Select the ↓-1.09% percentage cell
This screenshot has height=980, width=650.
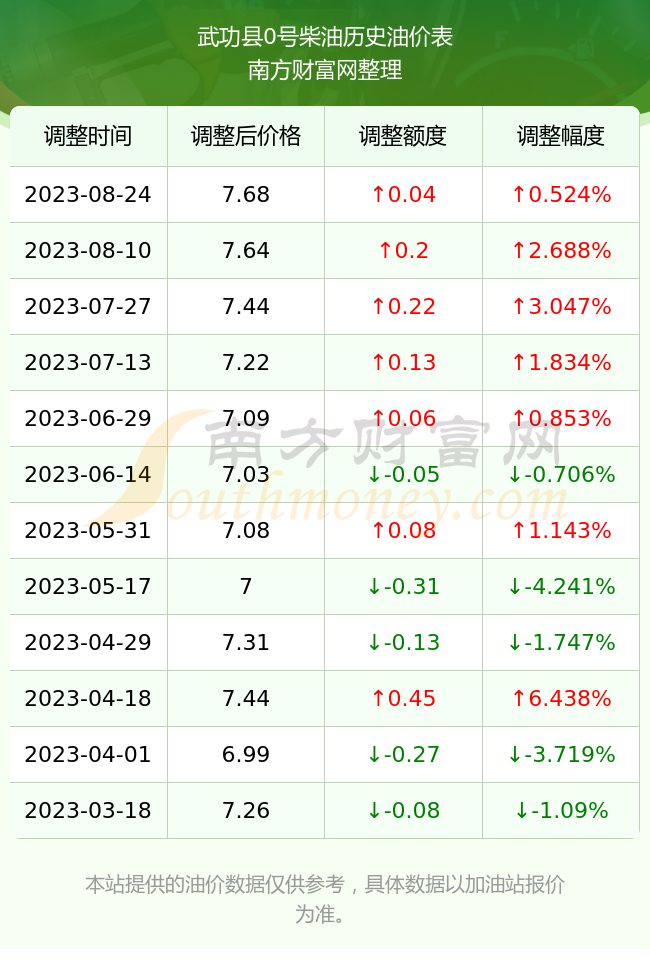click(561, 811)
